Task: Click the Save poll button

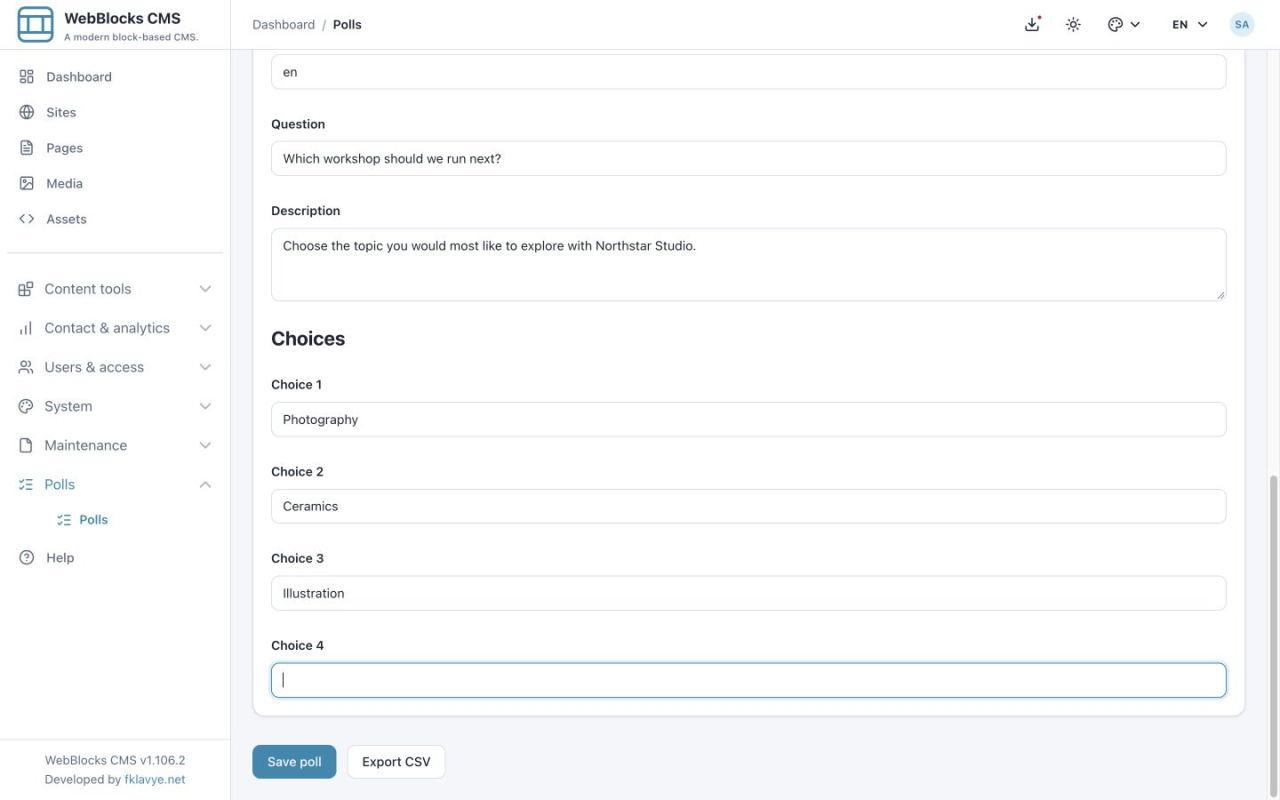Action: click(x=294, y=762)
